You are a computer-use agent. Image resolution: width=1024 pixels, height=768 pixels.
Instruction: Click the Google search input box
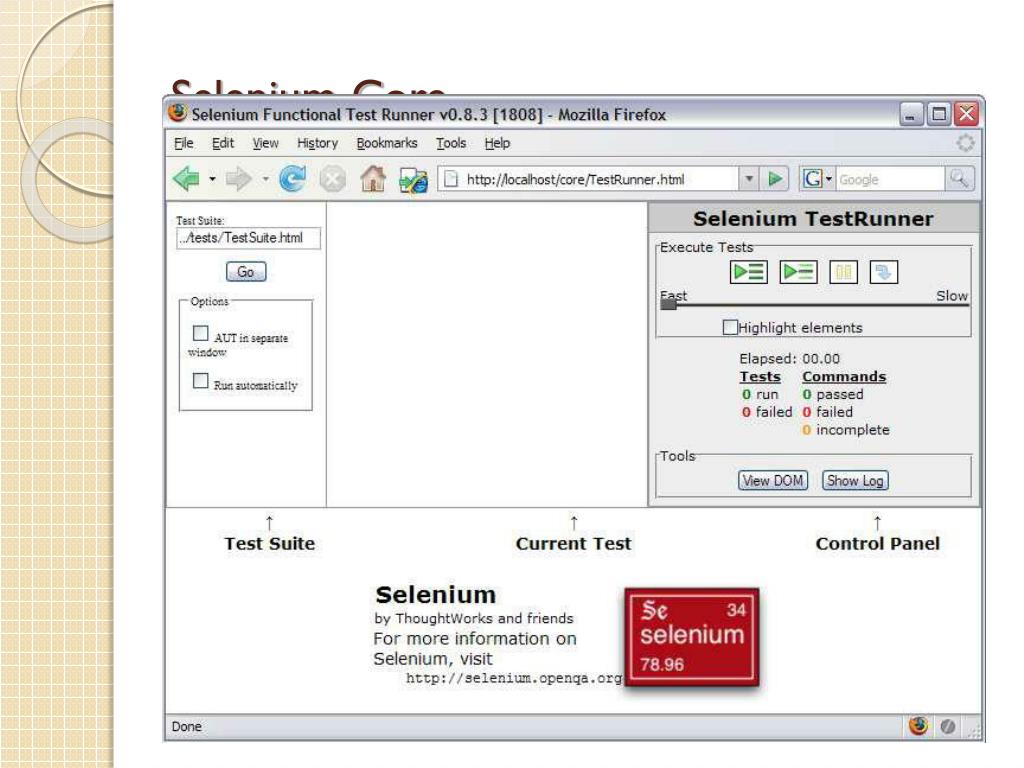click(x=889, y=179)
